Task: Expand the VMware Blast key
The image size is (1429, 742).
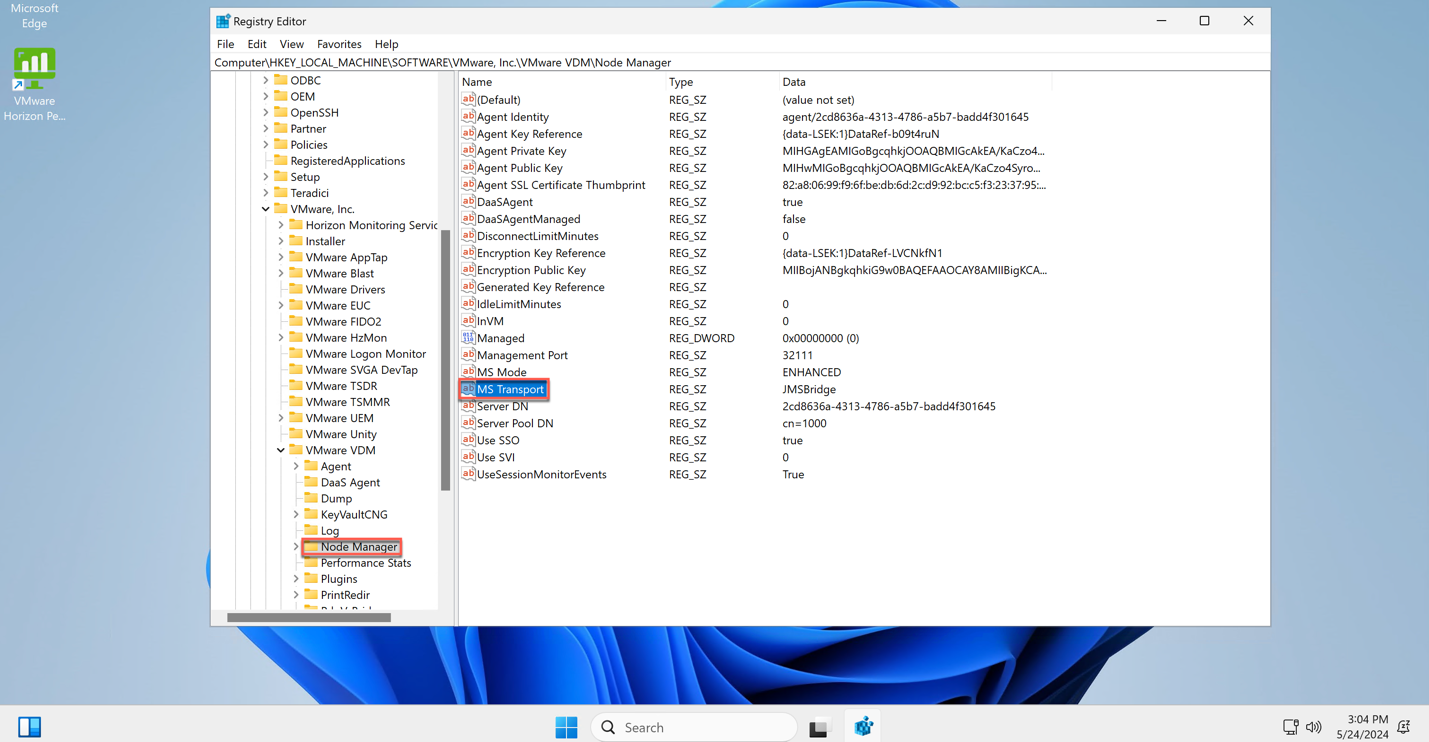Action: point(281,273)
